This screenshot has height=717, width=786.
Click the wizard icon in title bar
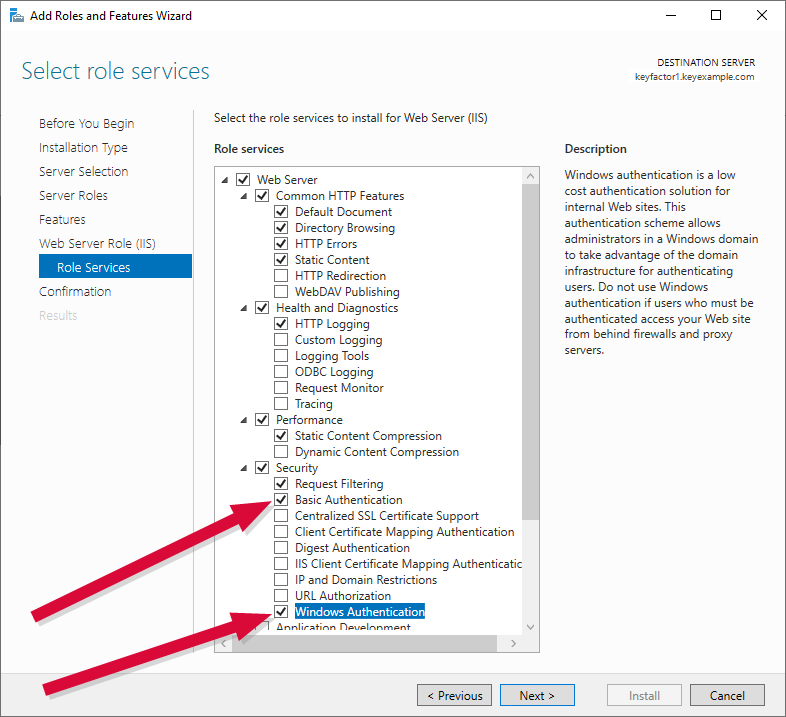(17, 16)
